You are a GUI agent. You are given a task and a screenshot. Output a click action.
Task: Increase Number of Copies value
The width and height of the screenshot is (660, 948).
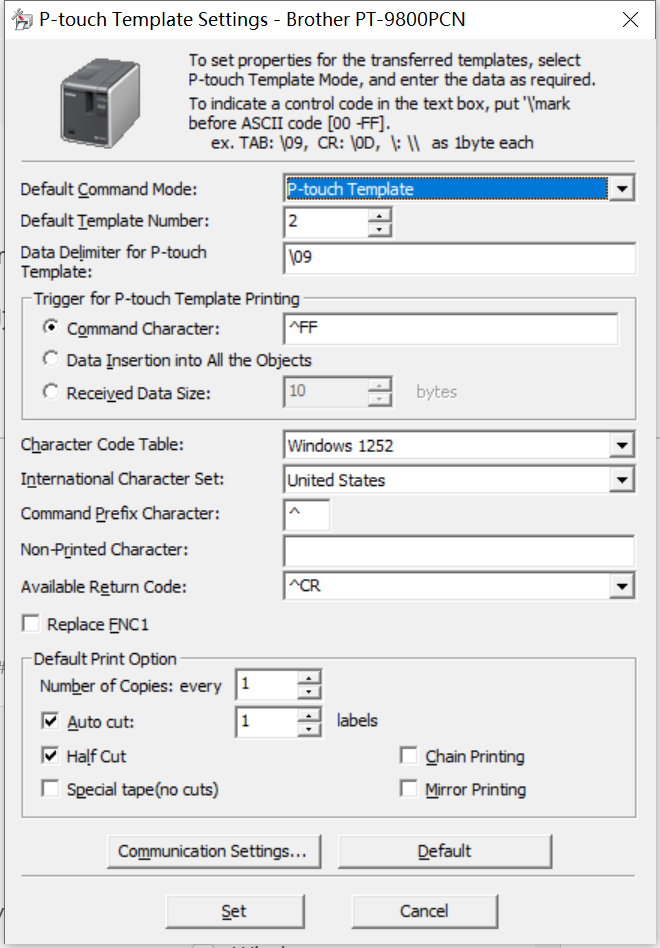[309, 677]
